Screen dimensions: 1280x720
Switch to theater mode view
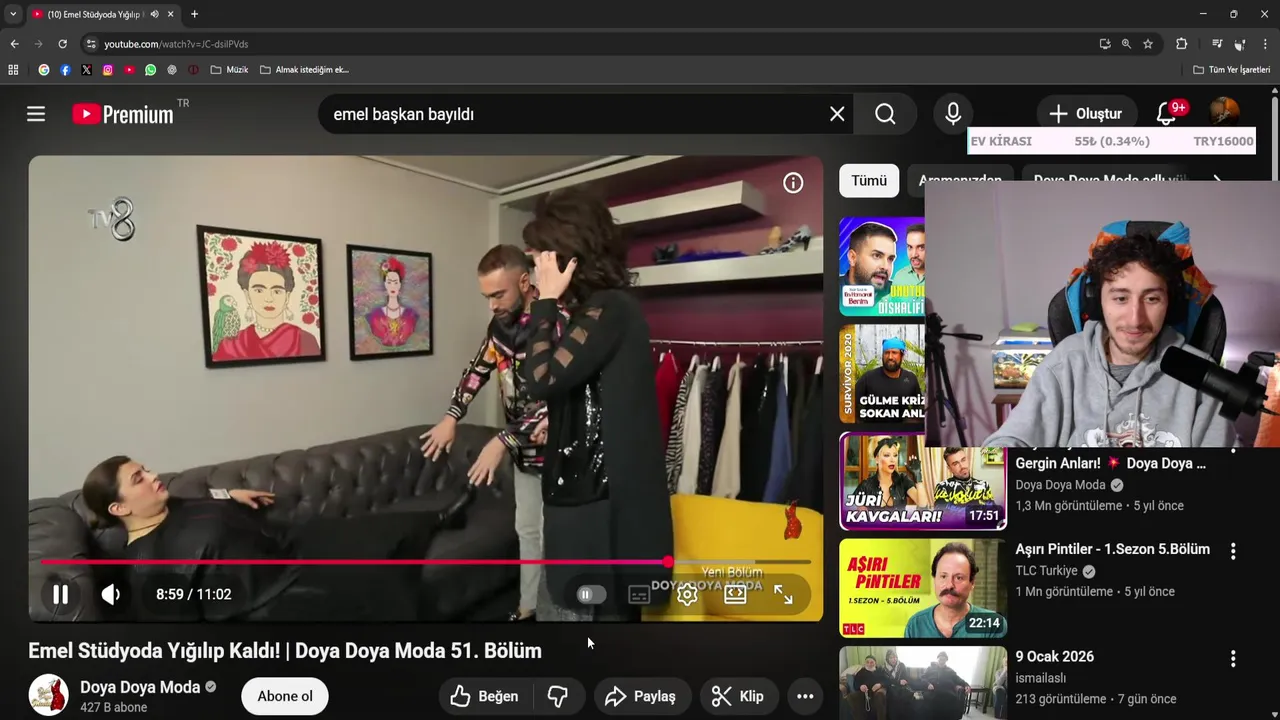[735, 594]
